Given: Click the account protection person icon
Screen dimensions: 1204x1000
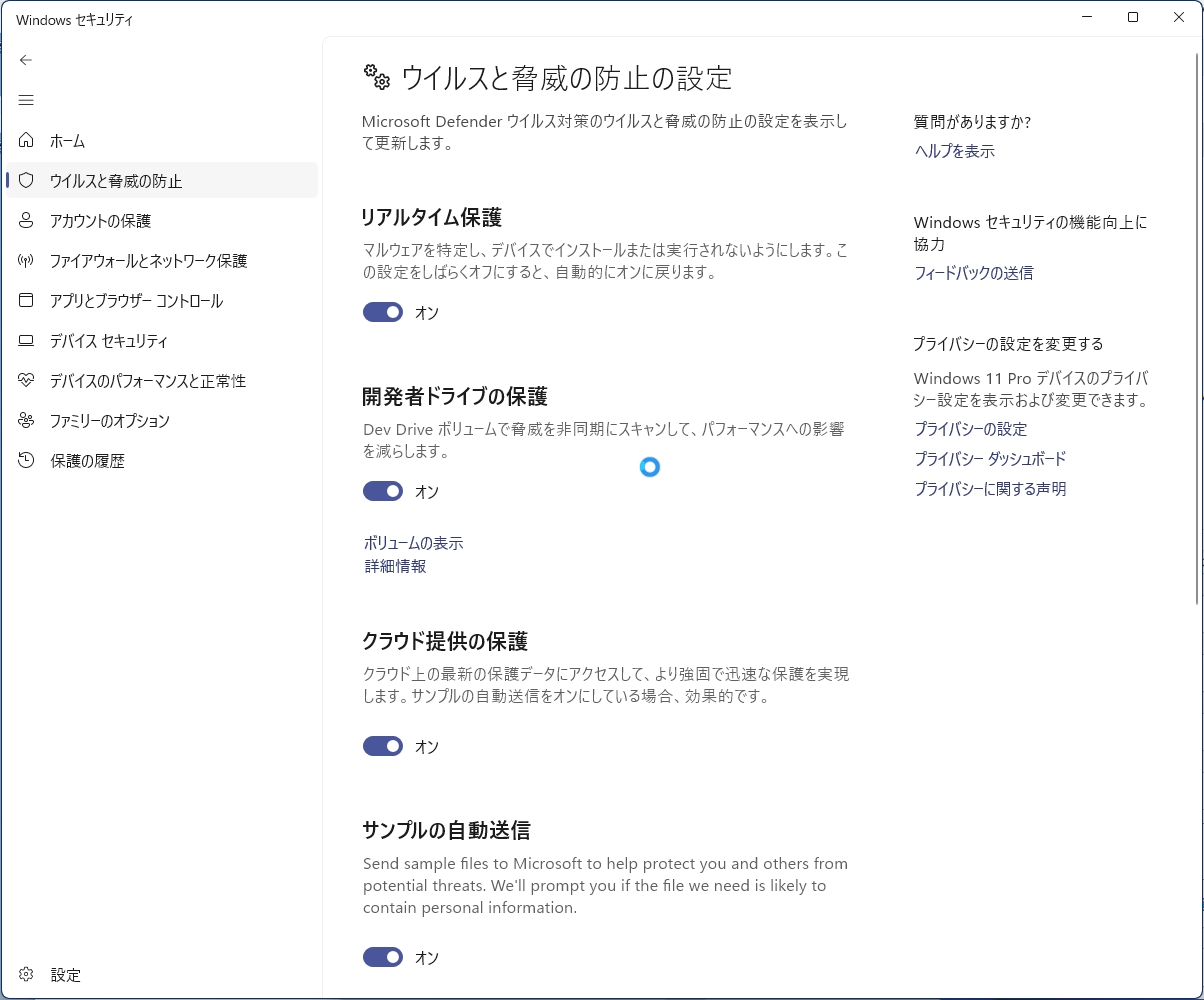Looking at the screenshot, I should [x=26, y=220].
